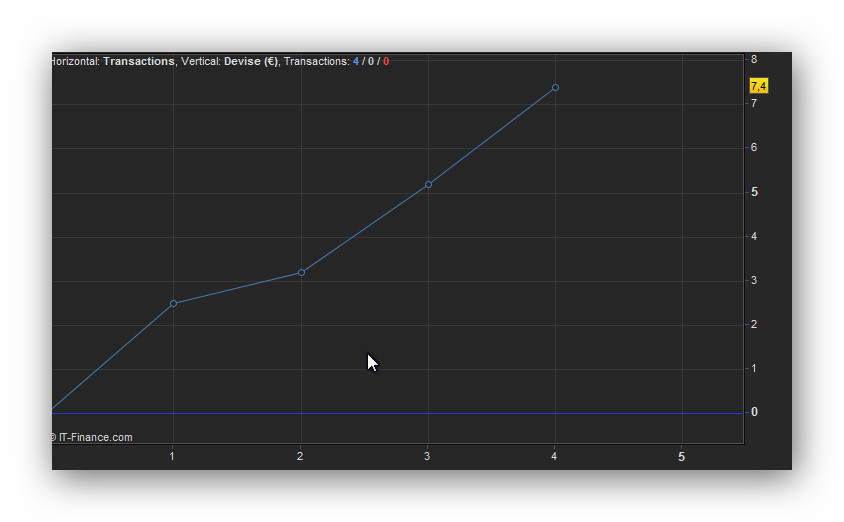
Task: Click the x-axis tick label 3
Action: [427, 456]
